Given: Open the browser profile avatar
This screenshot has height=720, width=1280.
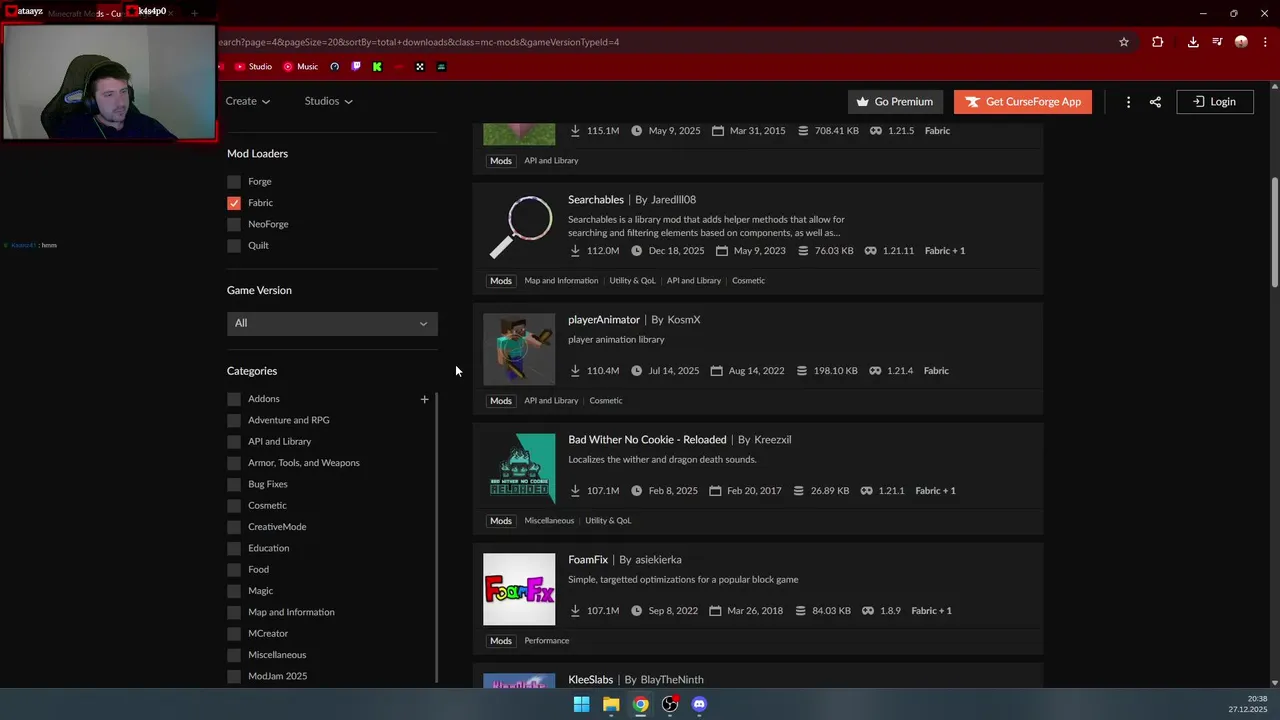Looking at the screenshot, I should (x=1241, y=42).
